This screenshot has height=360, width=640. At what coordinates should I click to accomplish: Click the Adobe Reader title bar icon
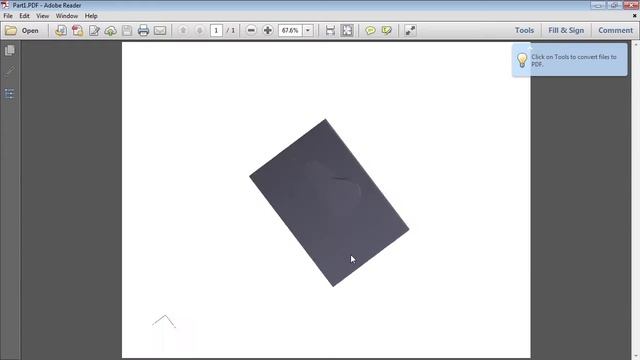pos(5,5)
